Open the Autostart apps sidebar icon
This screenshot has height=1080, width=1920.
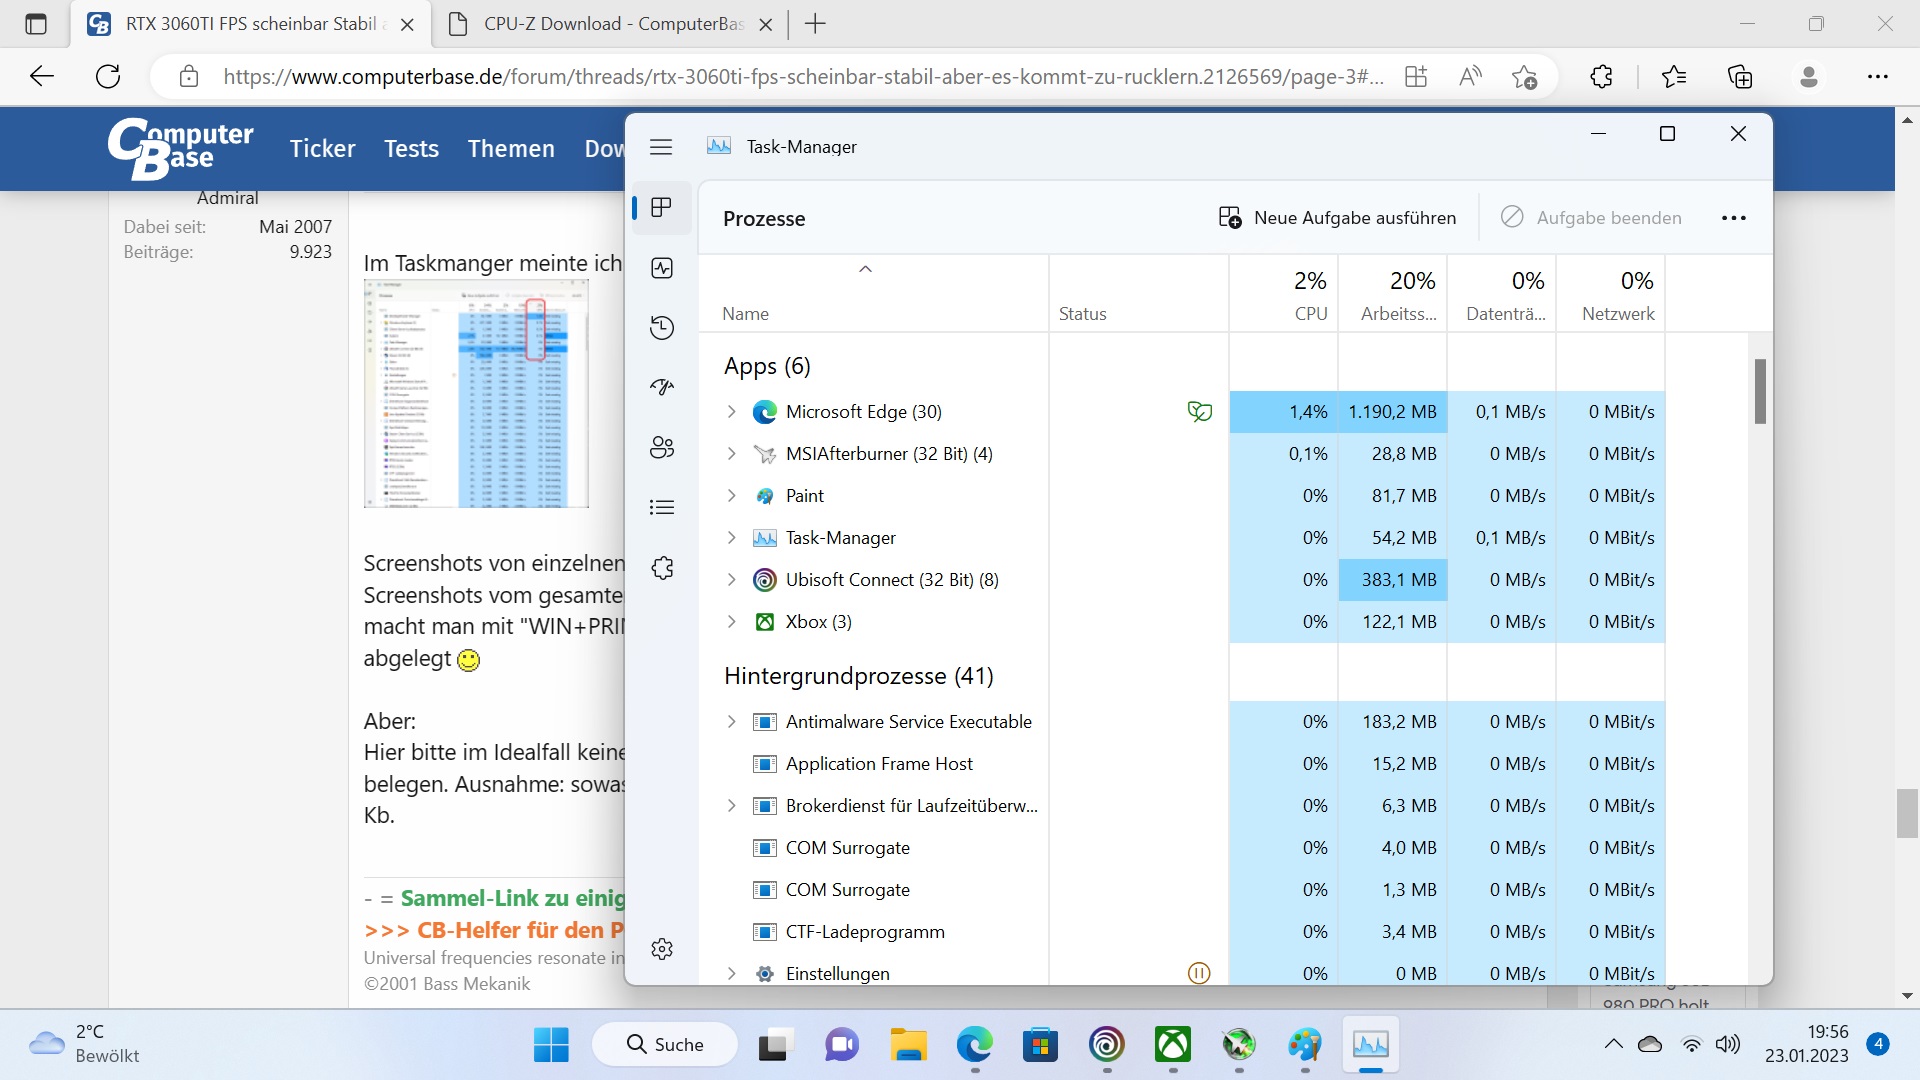[662, 388]
